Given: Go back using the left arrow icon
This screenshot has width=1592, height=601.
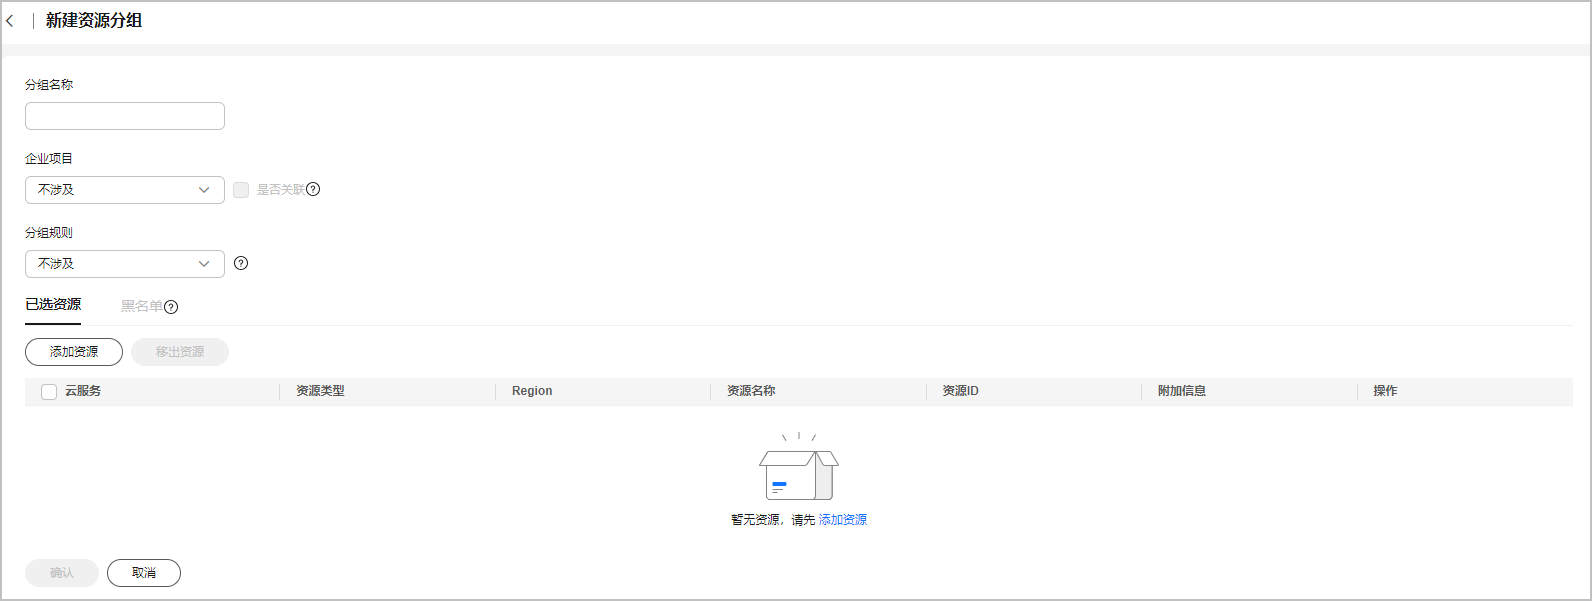Looking at the screenshot, I should tap(10, 21).
